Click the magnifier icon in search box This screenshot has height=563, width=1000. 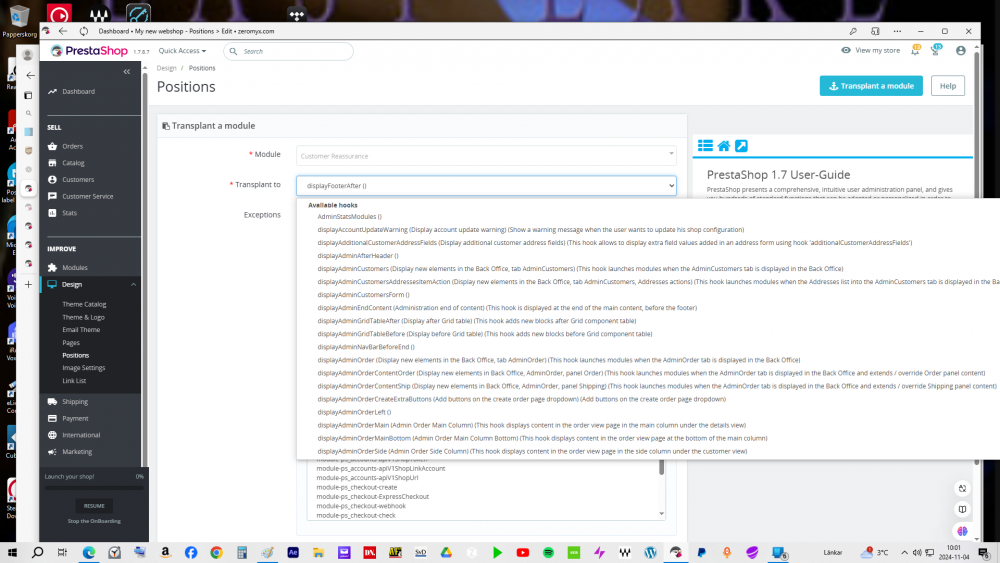click(233, 51)
